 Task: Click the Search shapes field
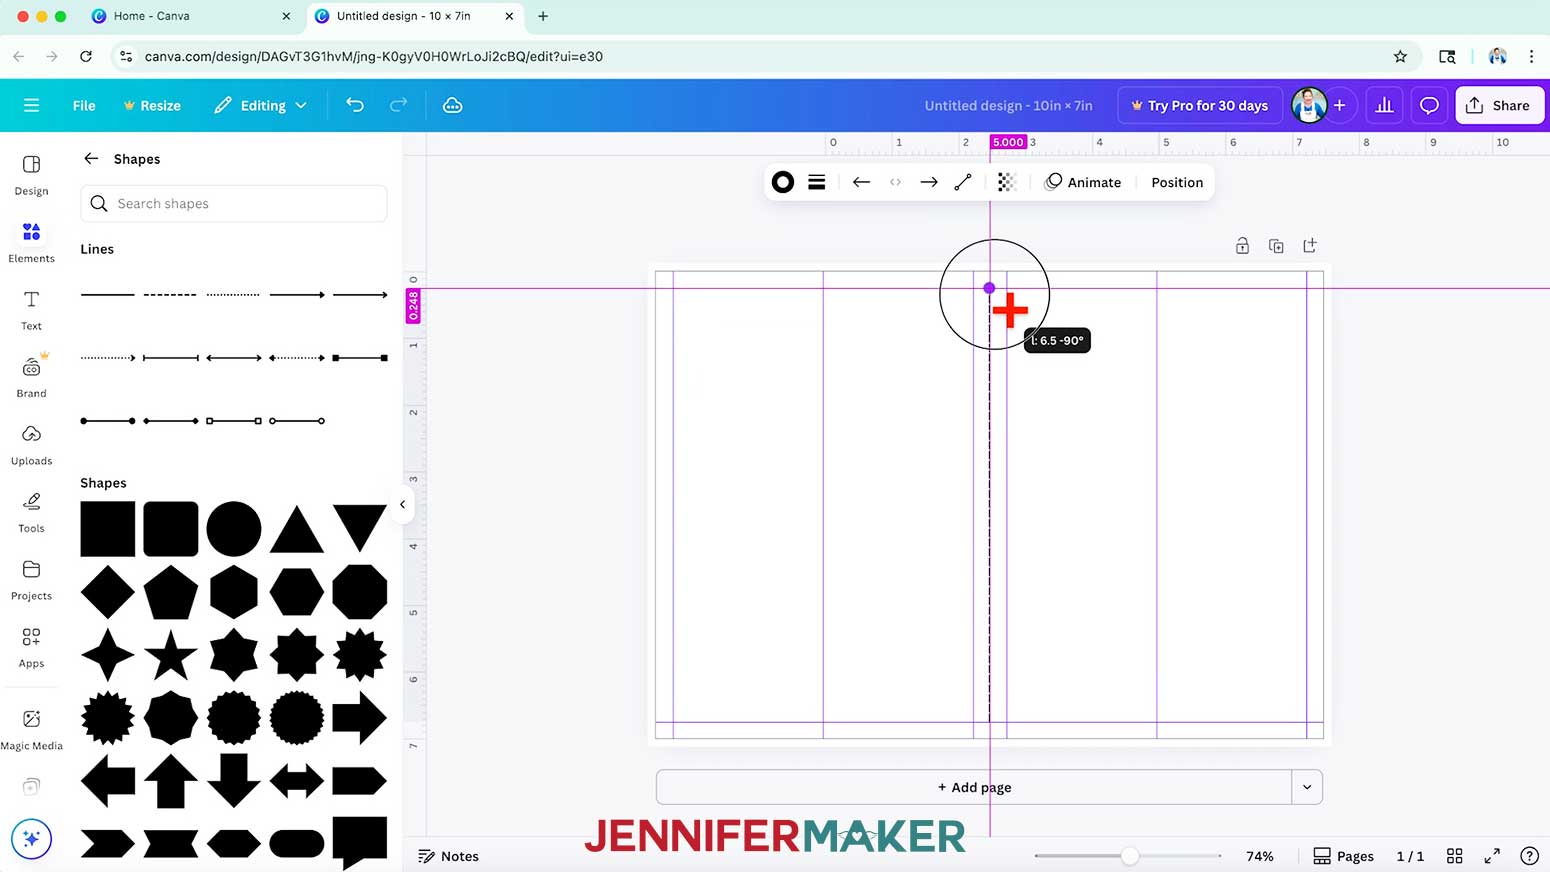234,203
